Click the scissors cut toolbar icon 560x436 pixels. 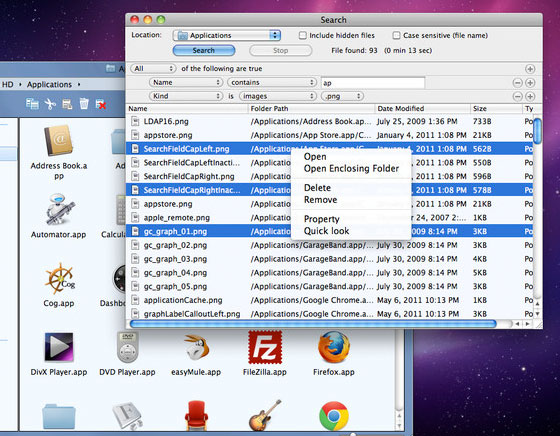pyautogui.click(x=50, y=104)
